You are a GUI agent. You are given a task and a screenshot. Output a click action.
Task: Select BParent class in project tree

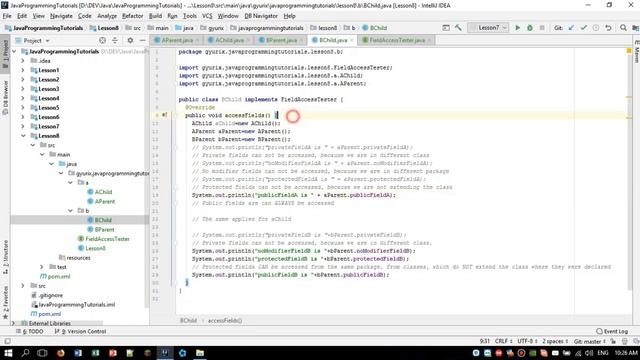(x=104, y=229)
